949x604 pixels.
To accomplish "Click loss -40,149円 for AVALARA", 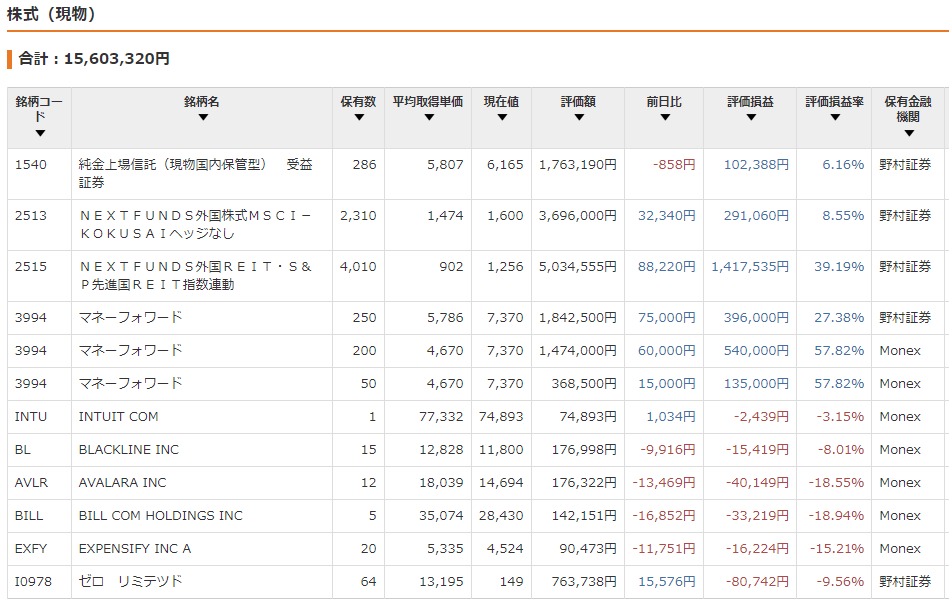I will point(758,483).
